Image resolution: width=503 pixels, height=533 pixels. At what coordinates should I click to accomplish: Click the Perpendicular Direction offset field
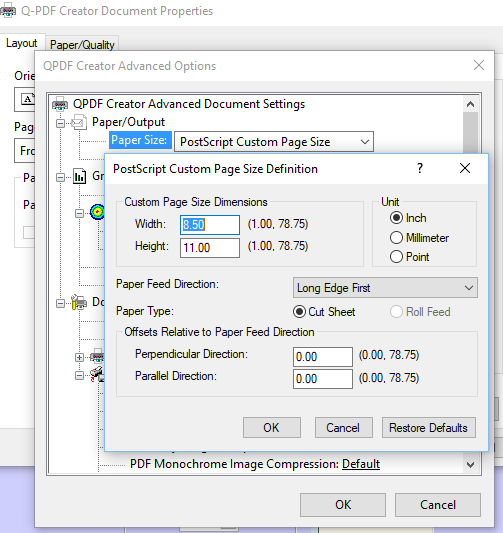[323, 357]
